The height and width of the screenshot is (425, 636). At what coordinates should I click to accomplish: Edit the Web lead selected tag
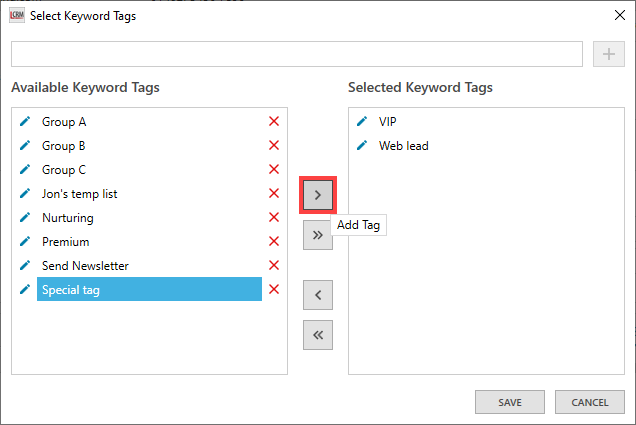coord(362,146)
